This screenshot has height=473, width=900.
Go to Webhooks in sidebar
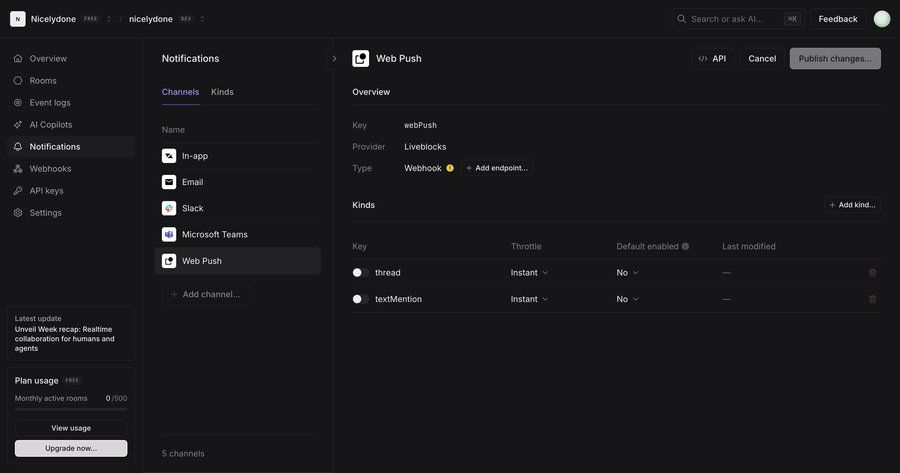click(x=71, y=169)
